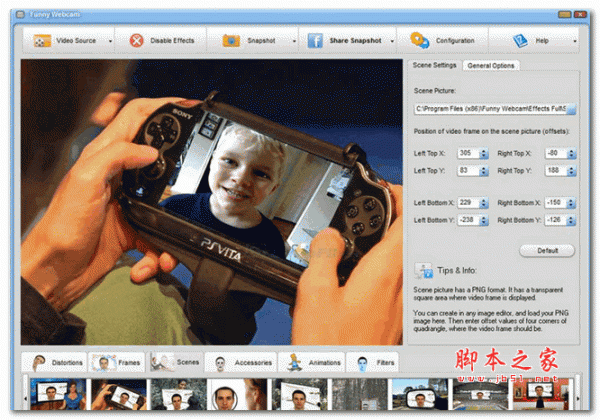Viewport: 600px width, 420px height.
Task: Click the Right Bottom Y value field
Action: pyautogui.click(x=556, y=220)
